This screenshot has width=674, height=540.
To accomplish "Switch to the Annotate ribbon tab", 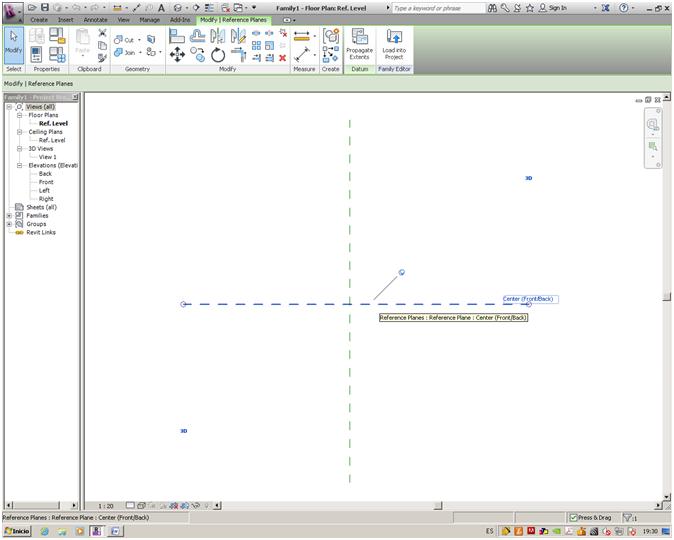I will click(95, 19).
